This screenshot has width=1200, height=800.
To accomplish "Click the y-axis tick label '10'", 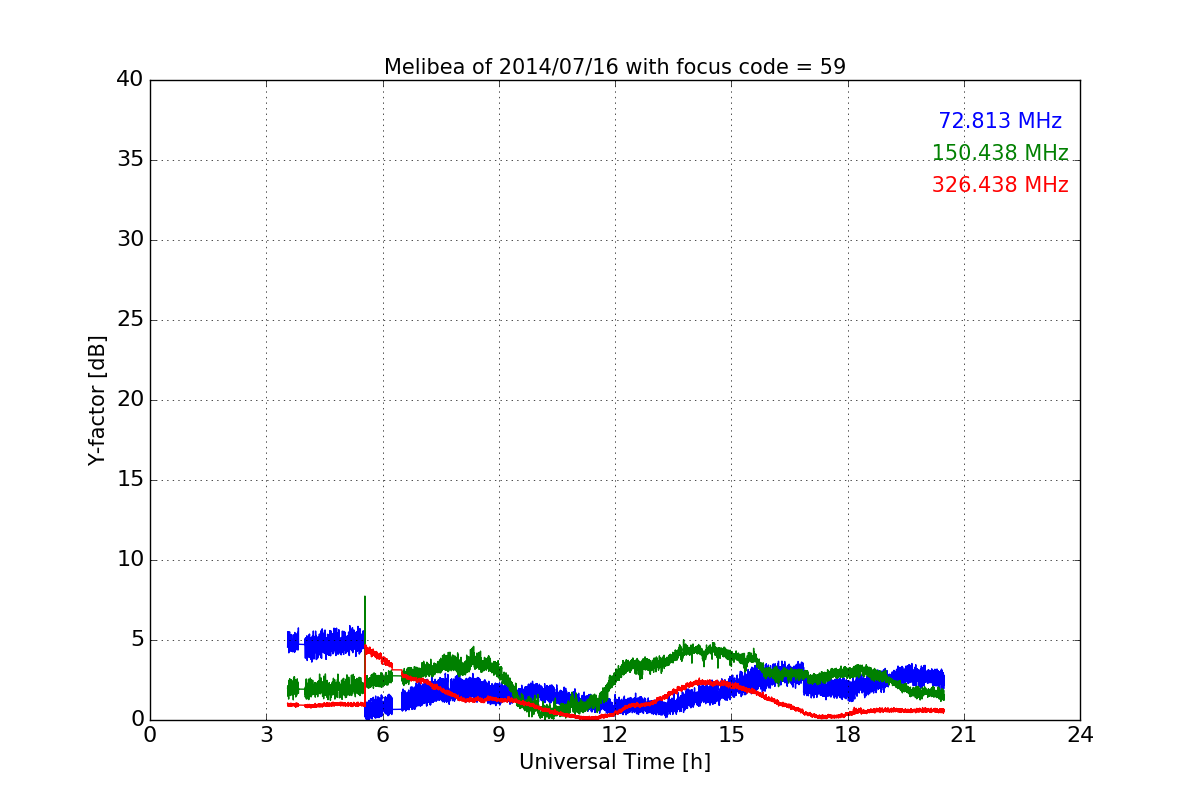I will pyautogui.click(x=130, y=560).
